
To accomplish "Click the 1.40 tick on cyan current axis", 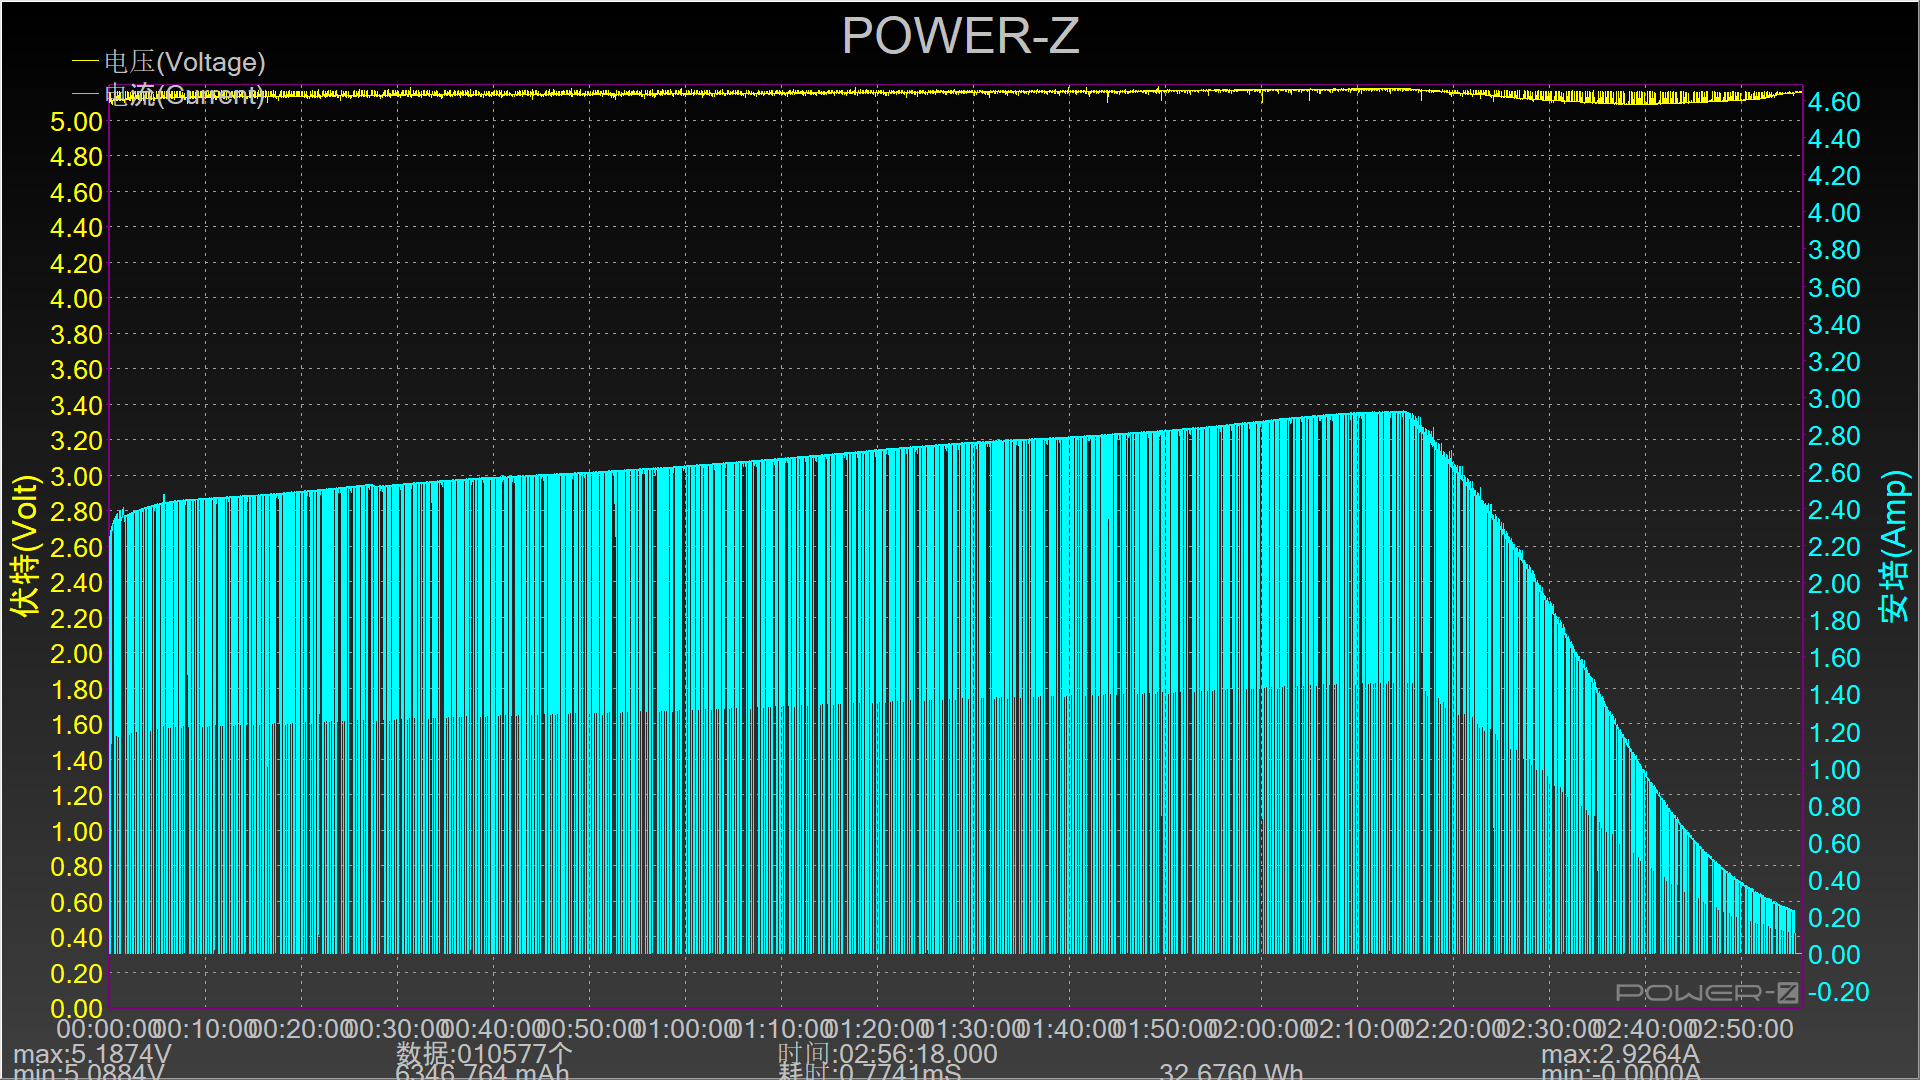I will [x=1834, y=695].
